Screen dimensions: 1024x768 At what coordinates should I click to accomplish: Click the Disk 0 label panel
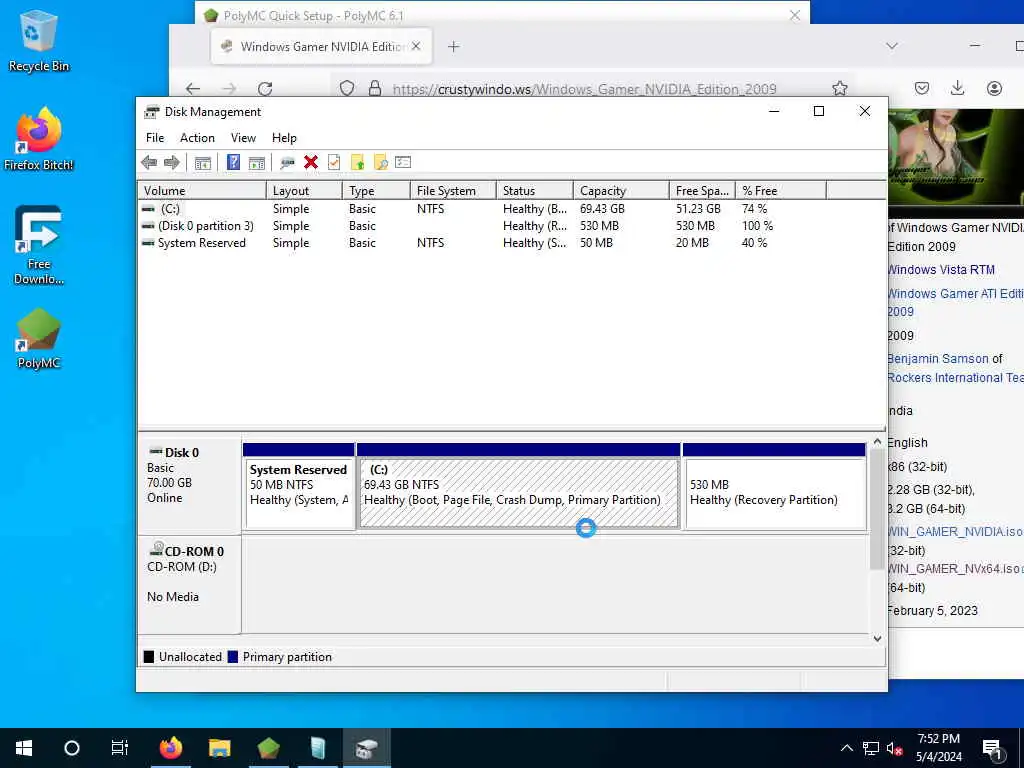(x=189, y=486)
